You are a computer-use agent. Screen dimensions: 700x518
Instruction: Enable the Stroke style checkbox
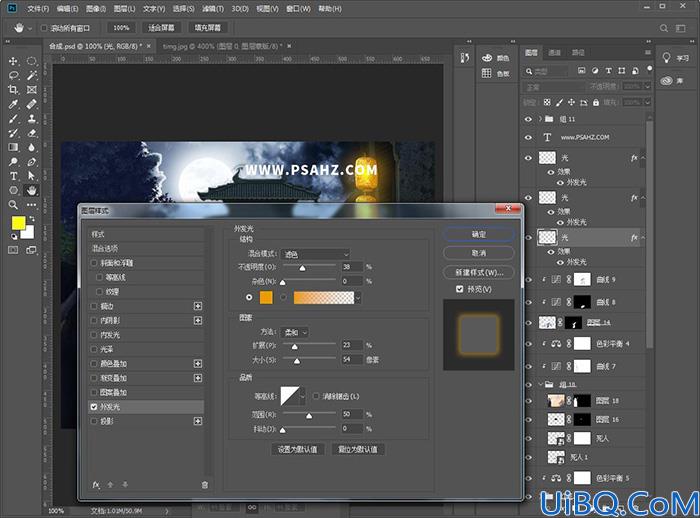[94, 306]
